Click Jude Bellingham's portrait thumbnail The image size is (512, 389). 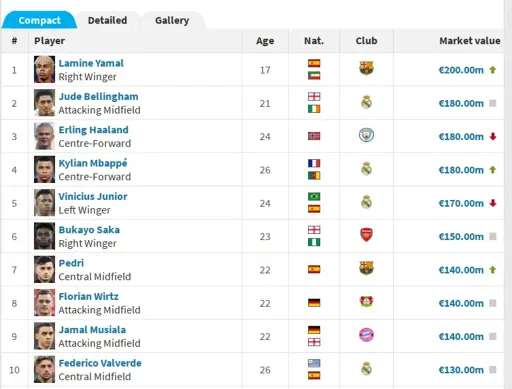(44, 103)
